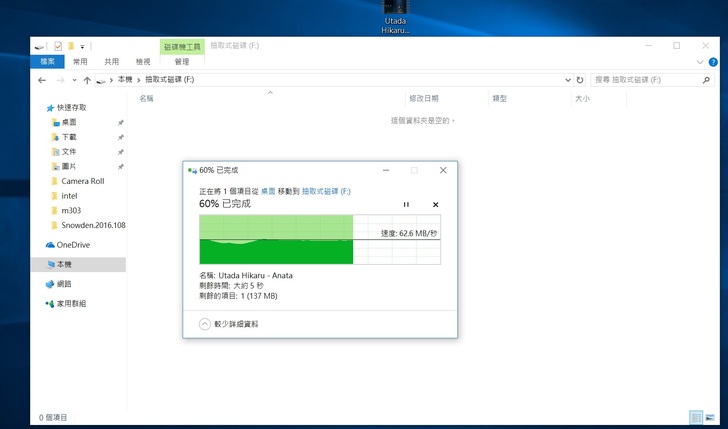This screenshot has height=429, width=728.
Task: Open the 檔案 menu tab
Action: click(47, 61)
